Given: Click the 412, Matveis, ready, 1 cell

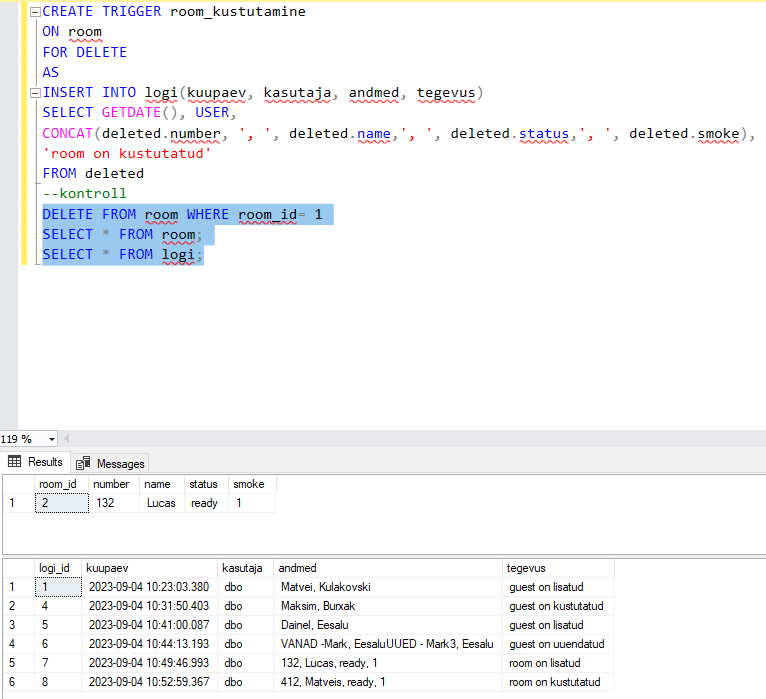Looking at the screenshot, I should point(388,682).
